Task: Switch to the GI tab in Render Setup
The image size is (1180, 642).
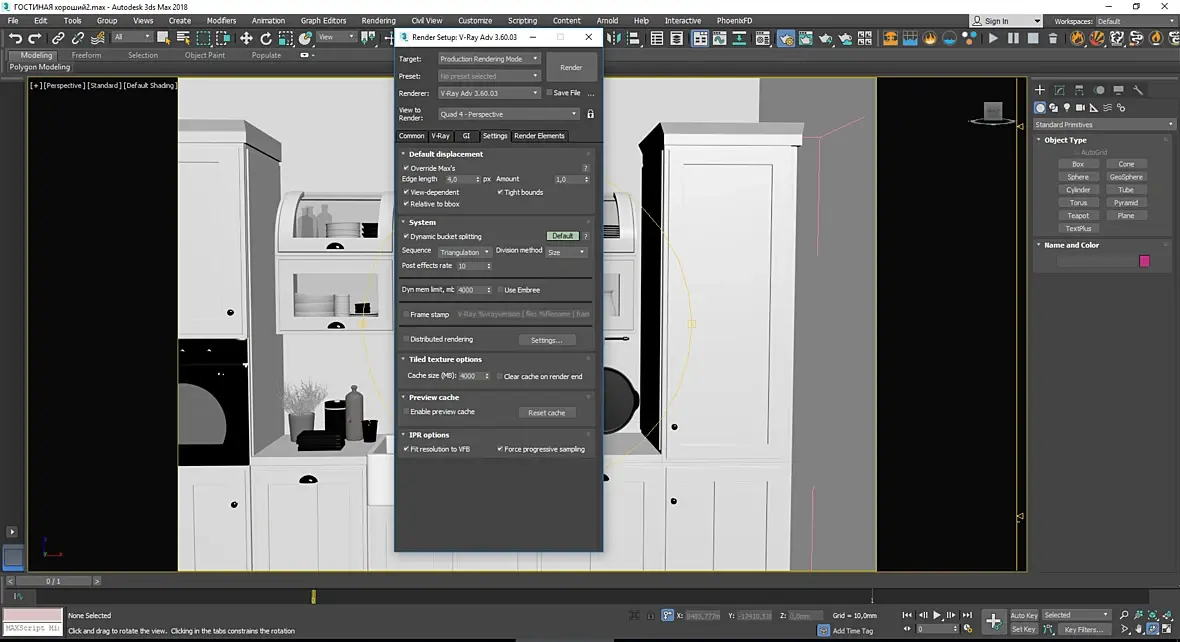Action: pyautogui.click(x=466, y=136)
